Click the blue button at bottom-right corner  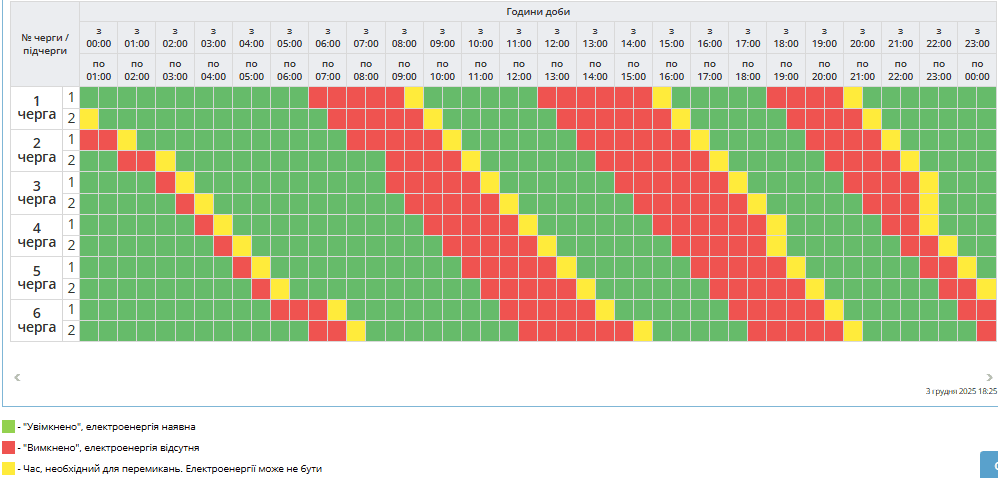click(x=988, y=464)
